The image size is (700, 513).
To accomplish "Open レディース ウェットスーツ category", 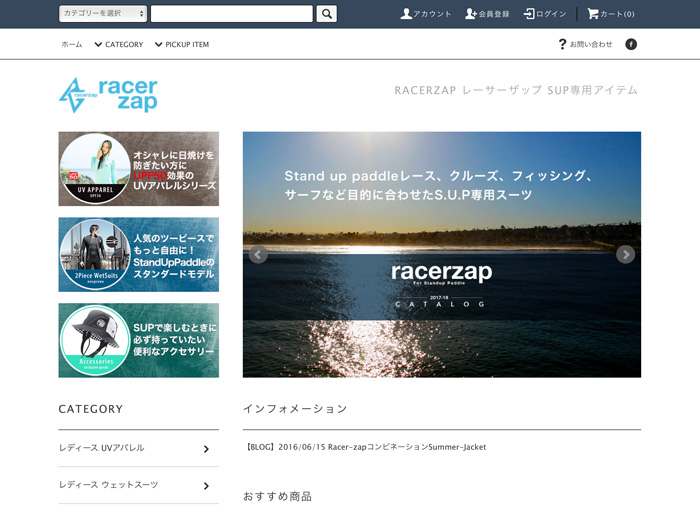I will [x=138, y=485].
